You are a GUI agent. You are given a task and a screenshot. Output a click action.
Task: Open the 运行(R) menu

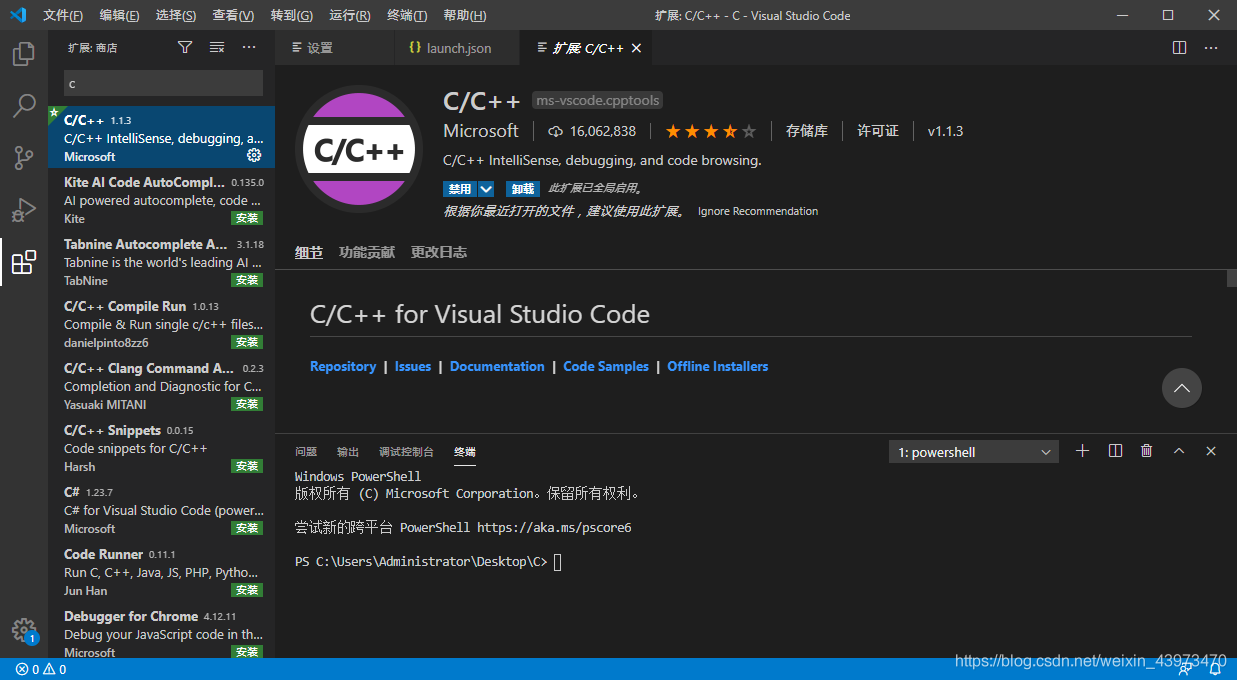[349, 15]
